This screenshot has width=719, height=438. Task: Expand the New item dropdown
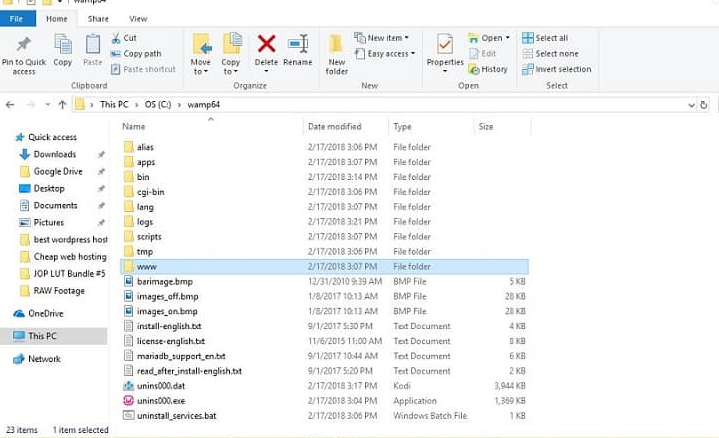[382, 38]
